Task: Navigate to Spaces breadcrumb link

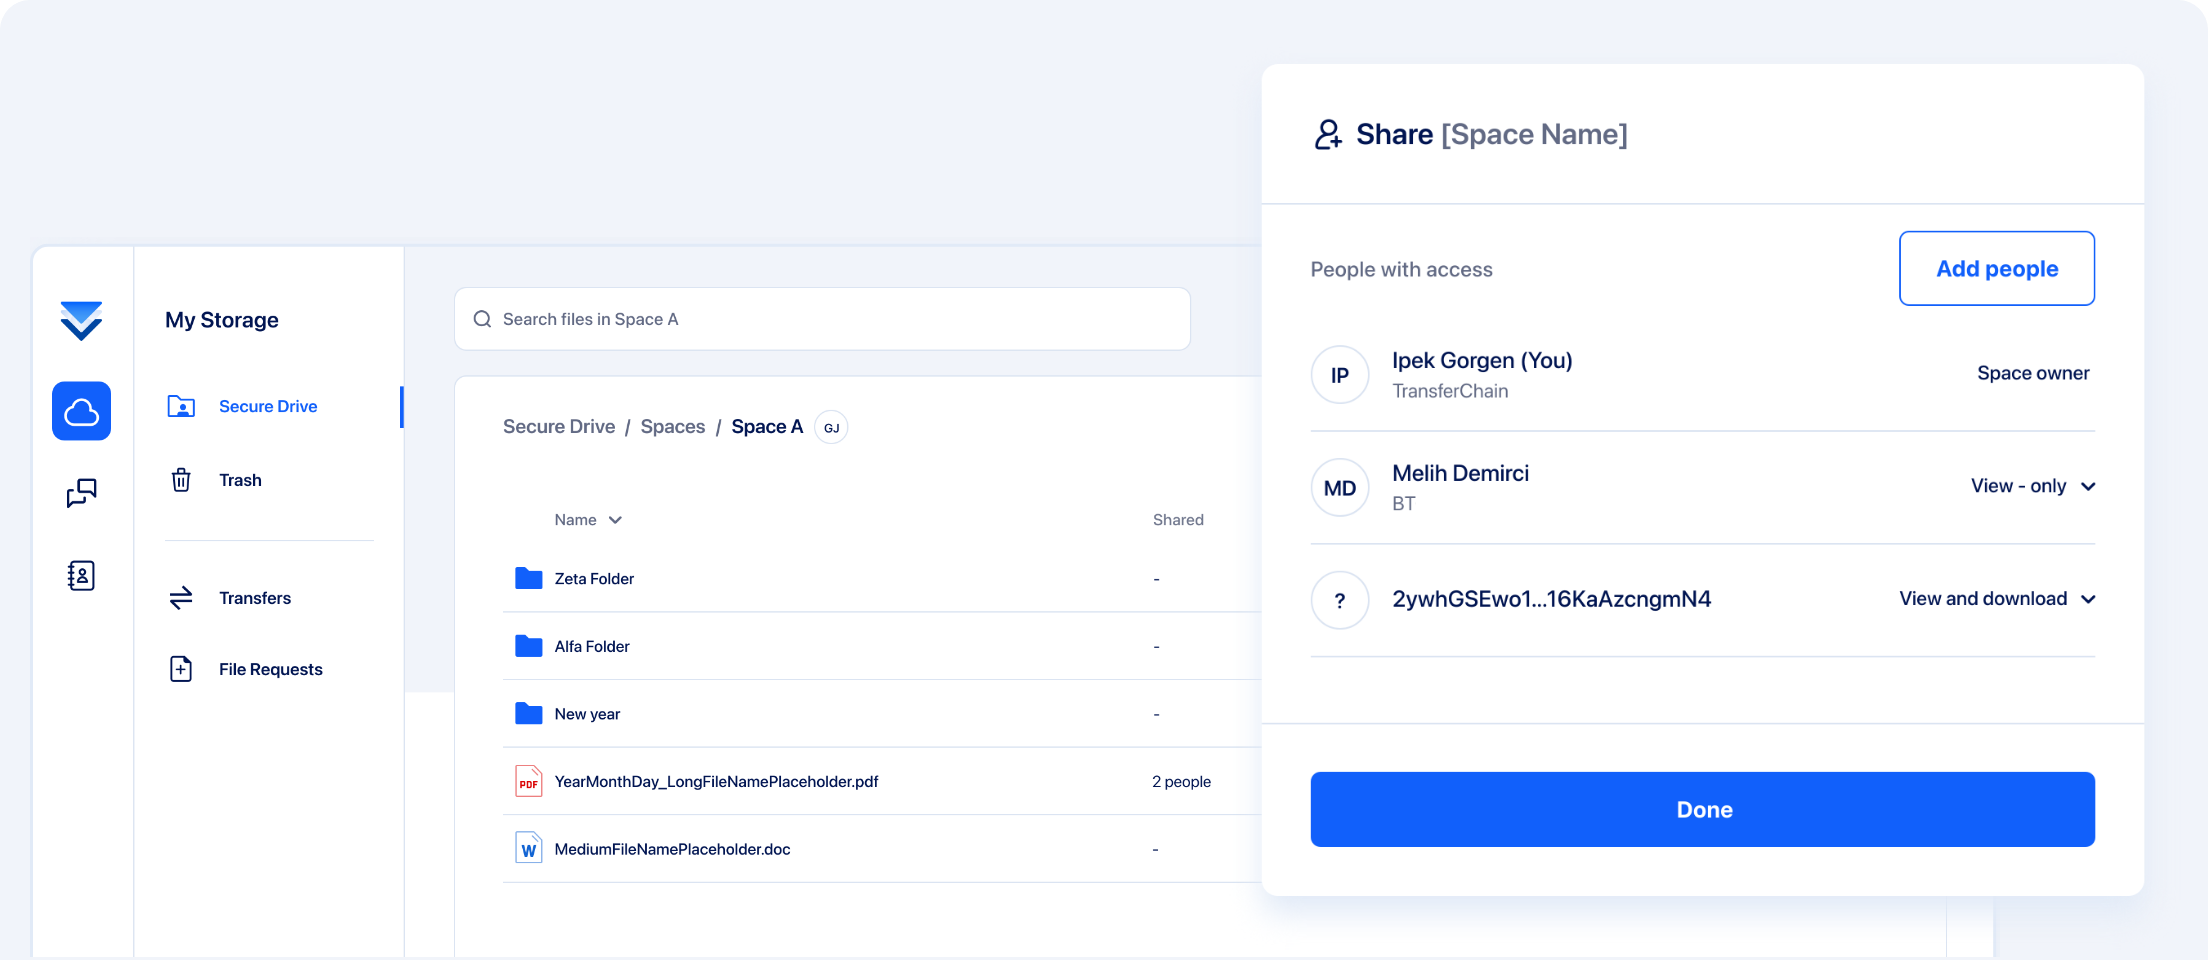Action: (672, 427)
